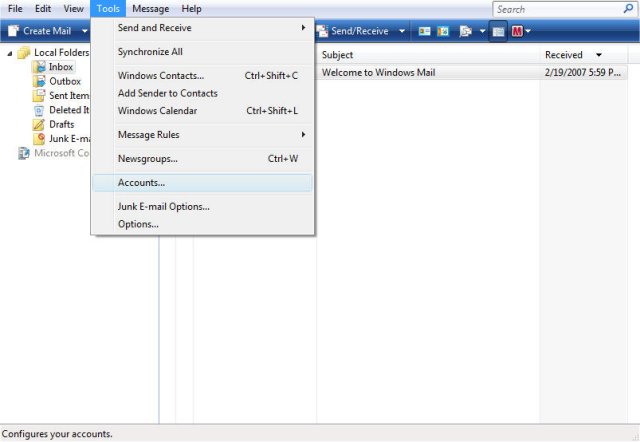Select Add Sender to Contacts
The width and height of the screenshot is (640, 442).
(x=203, y=93)
